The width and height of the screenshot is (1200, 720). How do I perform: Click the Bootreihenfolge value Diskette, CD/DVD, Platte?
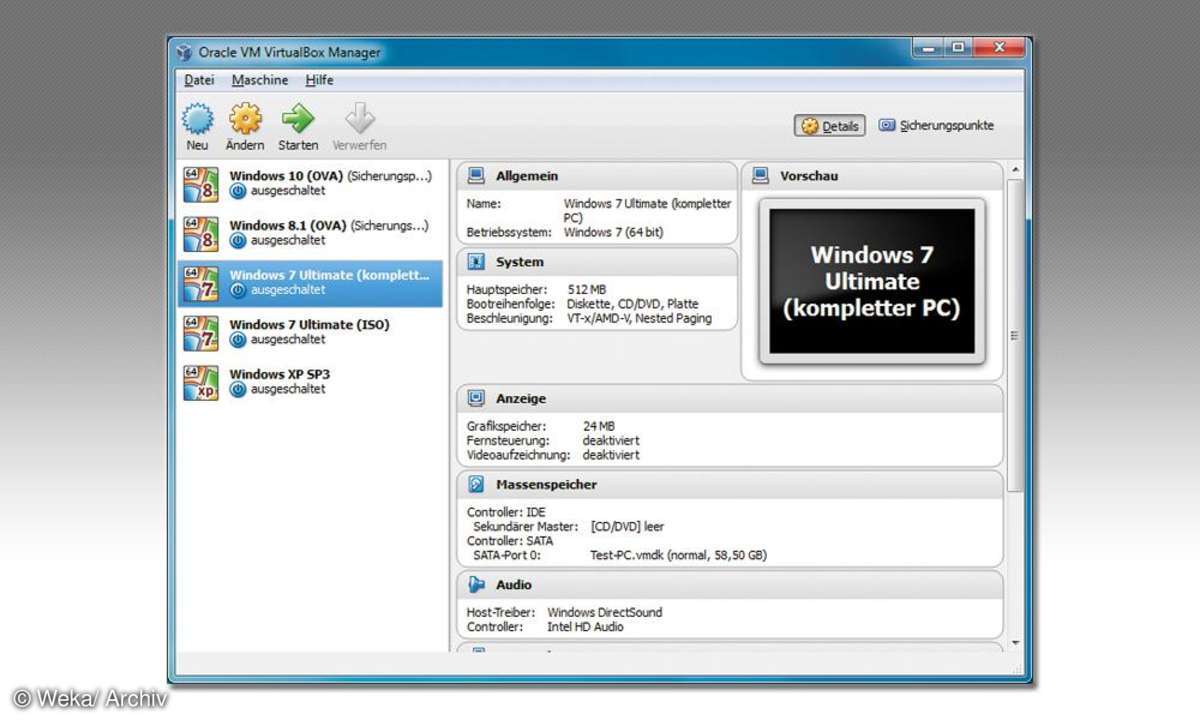click(x=633, y=304)
